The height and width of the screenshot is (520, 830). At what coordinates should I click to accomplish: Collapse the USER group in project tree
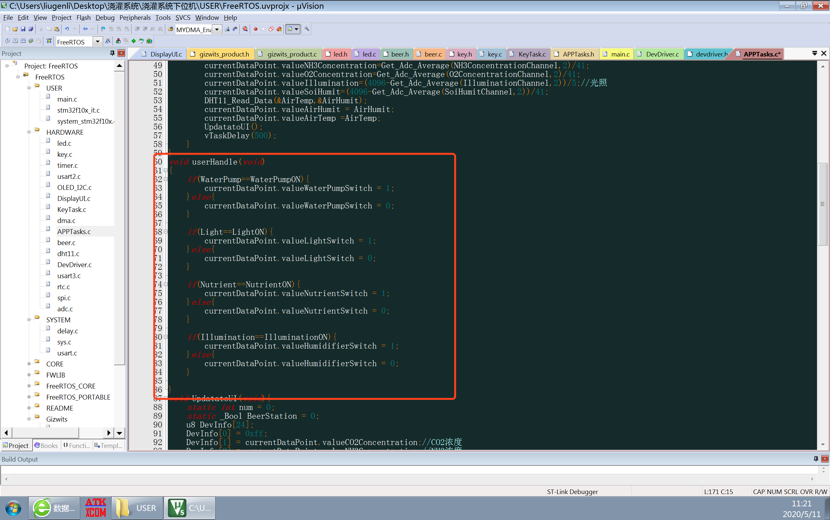coord(29,88)
